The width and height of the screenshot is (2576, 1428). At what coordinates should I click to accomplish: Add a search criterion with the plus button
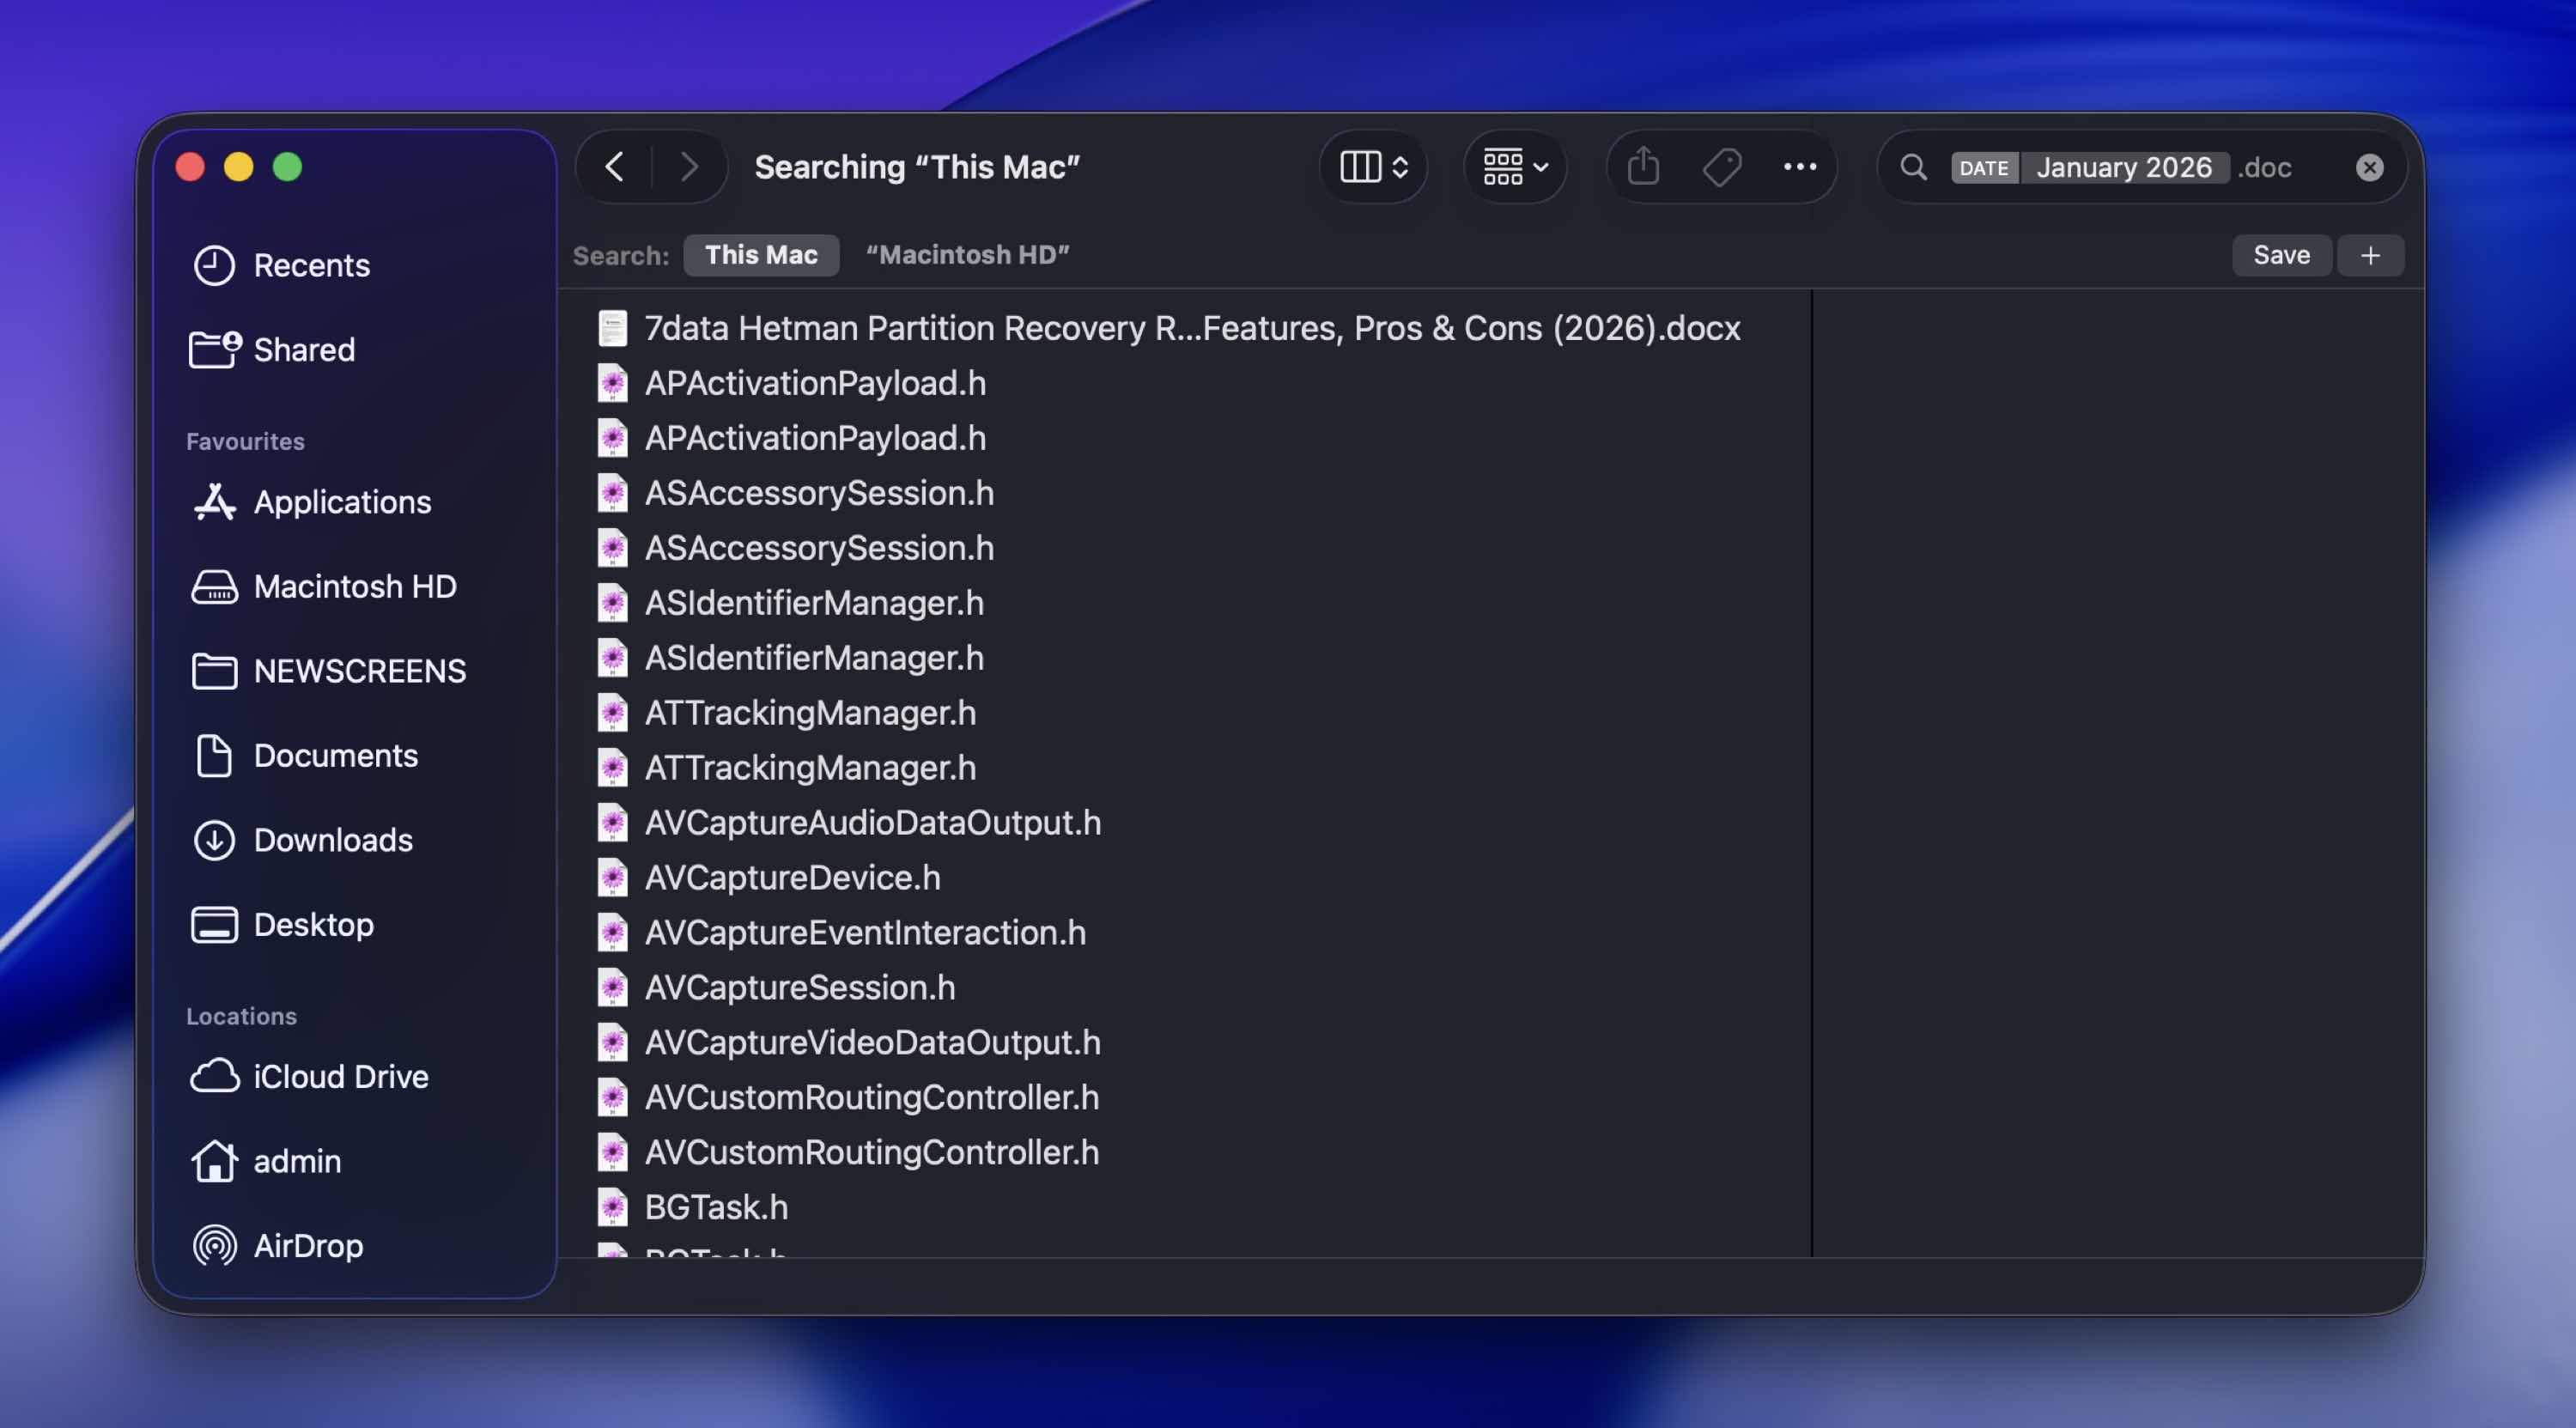point(2370,255)
